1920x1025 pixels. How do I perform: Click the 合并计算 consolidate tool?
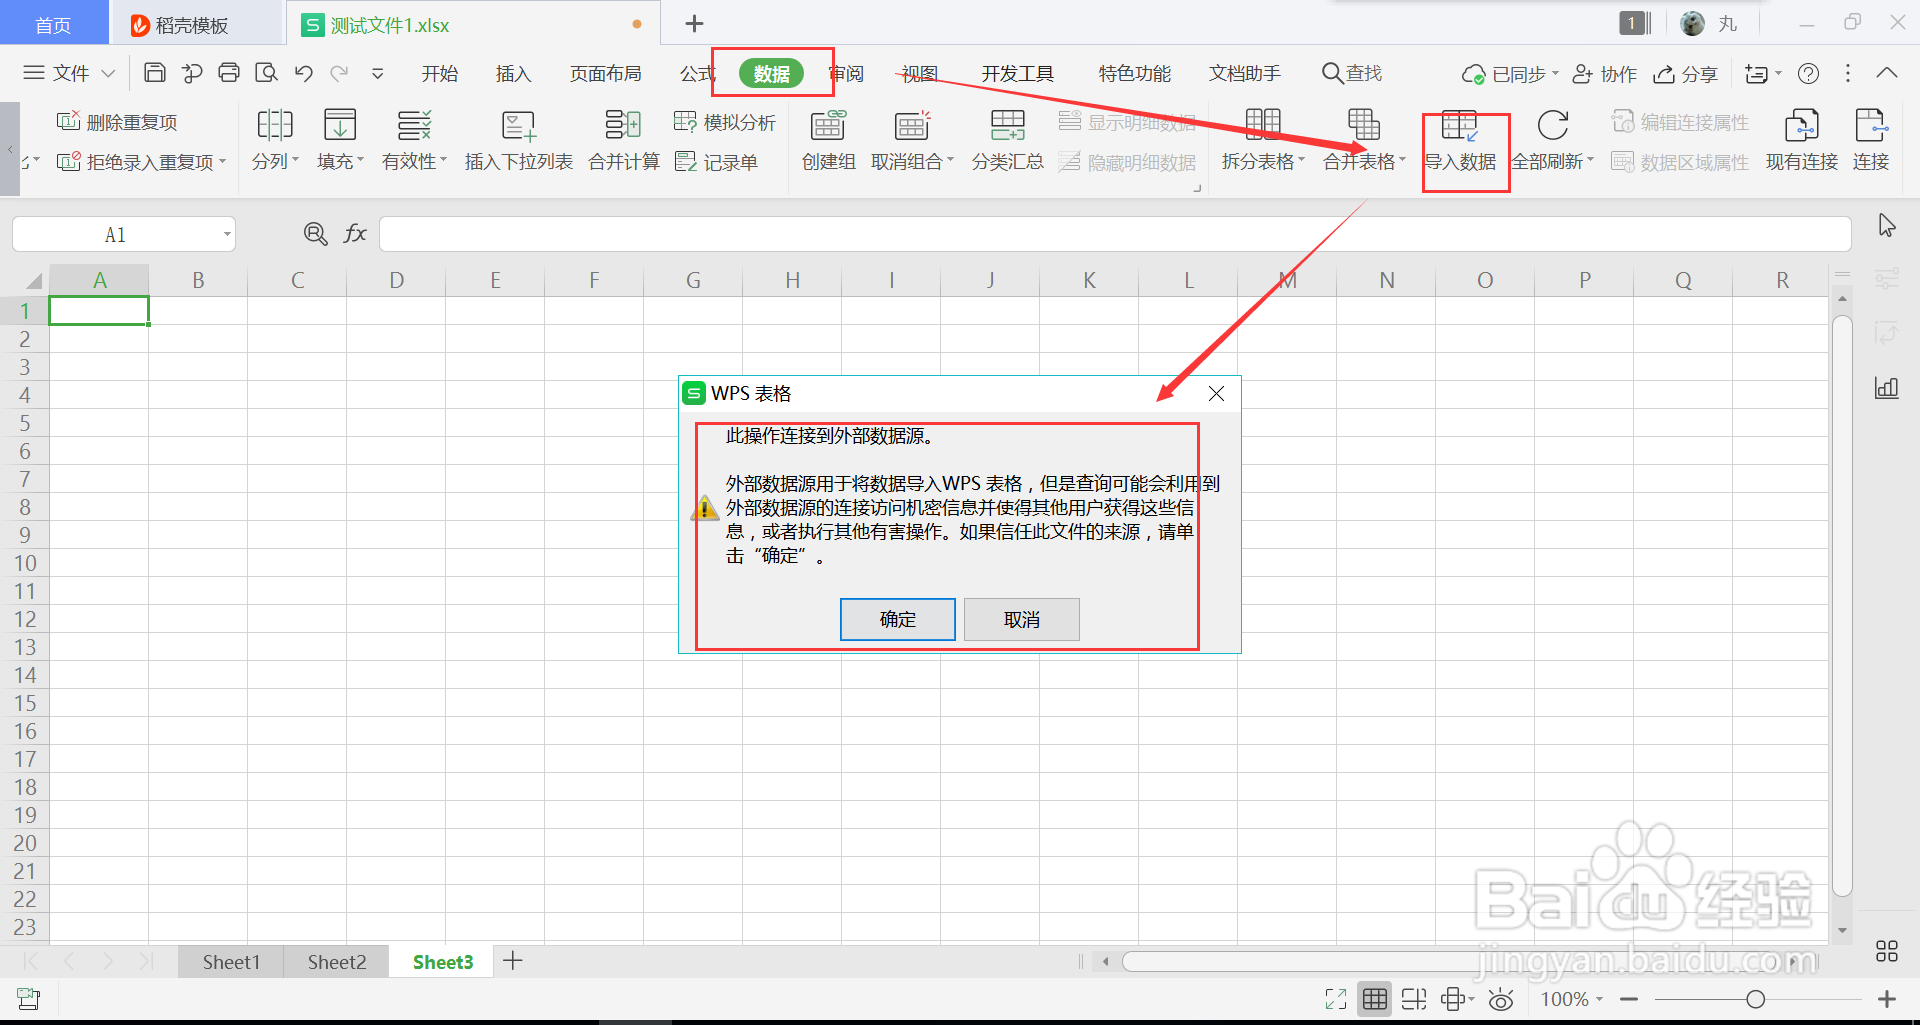click(623, 140)
